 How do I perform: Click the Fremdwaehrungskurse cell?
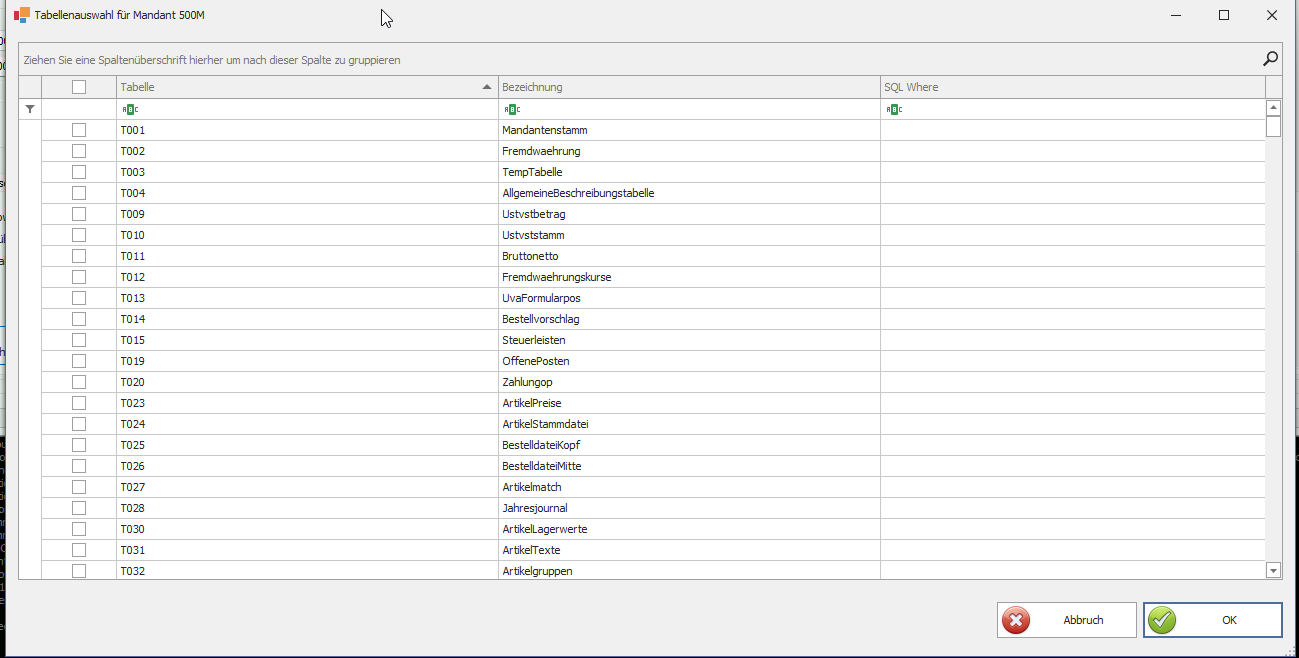[x=689, y=277]
